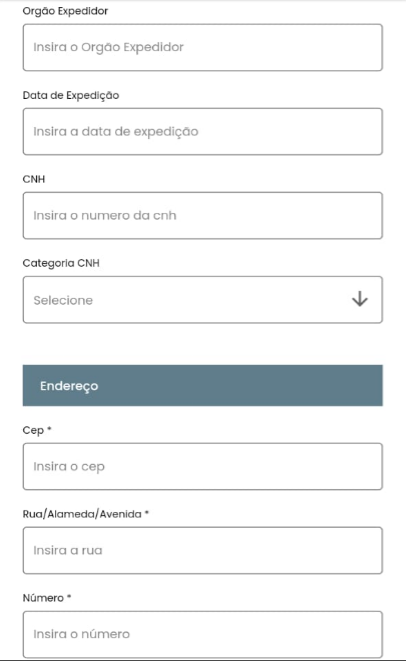The image size is (406, 661).
Task: Focus the Rua/Alameda/Avenida street field
Action: click(203, 550)
